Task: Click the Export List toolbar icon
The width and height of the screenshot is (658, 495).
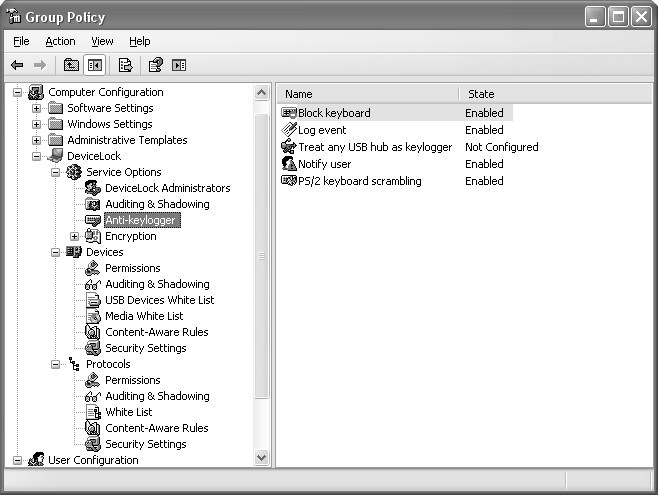Action: 125,65
